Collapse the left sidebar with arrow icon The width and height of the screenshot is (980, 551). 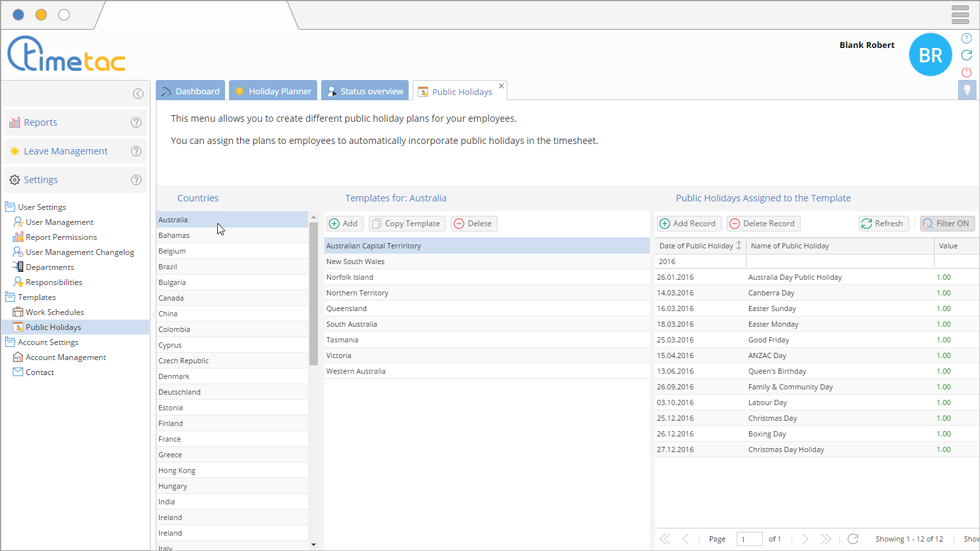tap(138, 94)
